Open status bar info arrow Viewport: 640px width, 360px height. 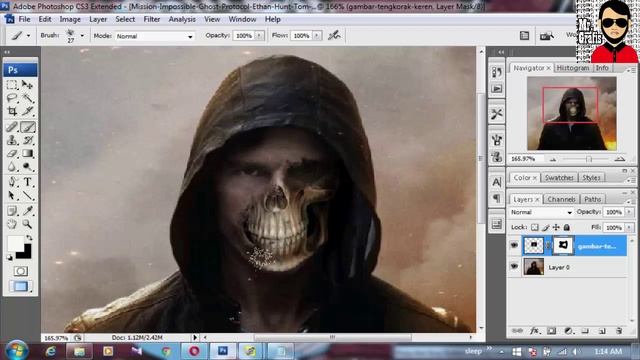pyautogui.click(x=195, y=338)
